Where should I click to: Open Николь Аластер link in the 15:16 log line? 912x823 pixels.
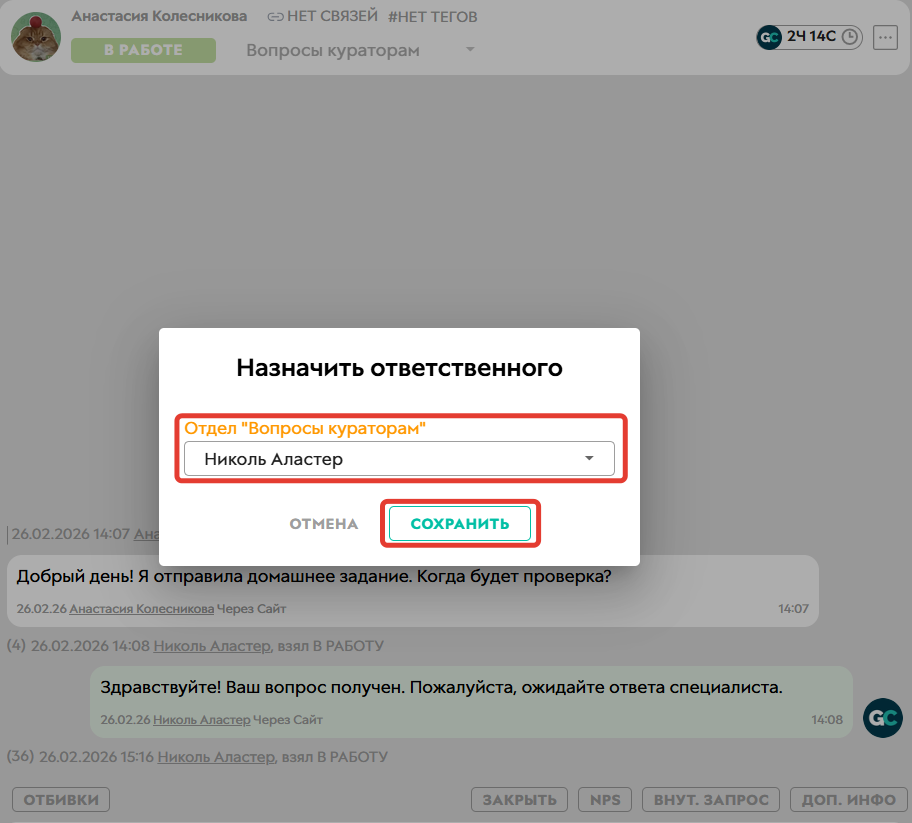click(216, 757)
